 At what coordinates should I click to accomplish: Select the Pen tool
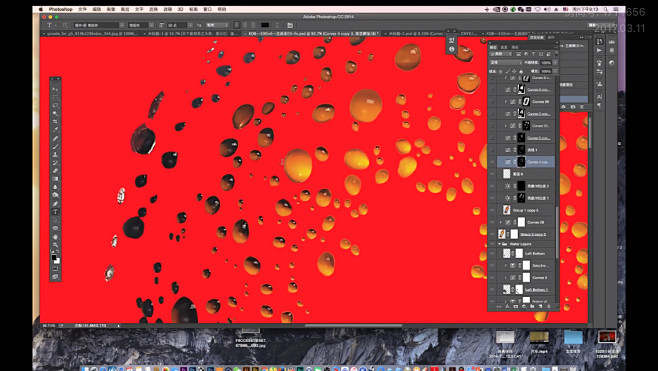[x=55, y=204]
